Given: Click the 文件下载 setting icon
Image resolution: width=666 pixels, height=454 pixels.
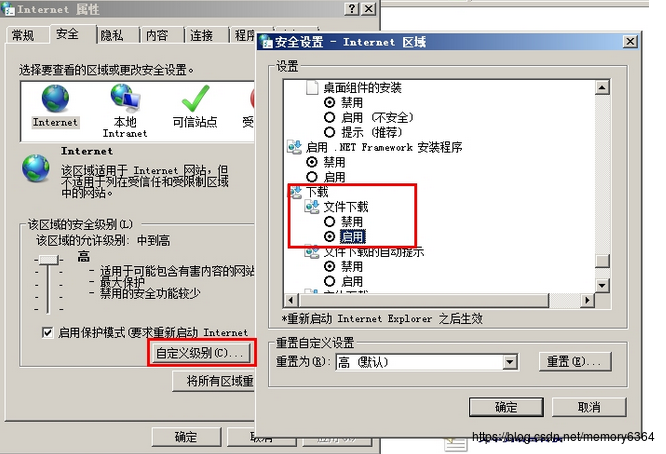Looking at the screenshot, I should point(312,207).
